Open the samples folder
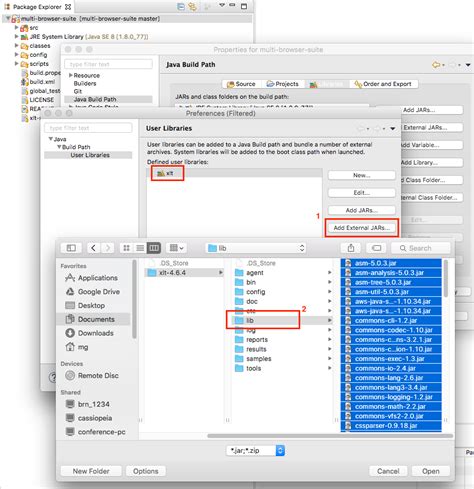This screenshot has height=489, width=474. [x=258, y=359]
